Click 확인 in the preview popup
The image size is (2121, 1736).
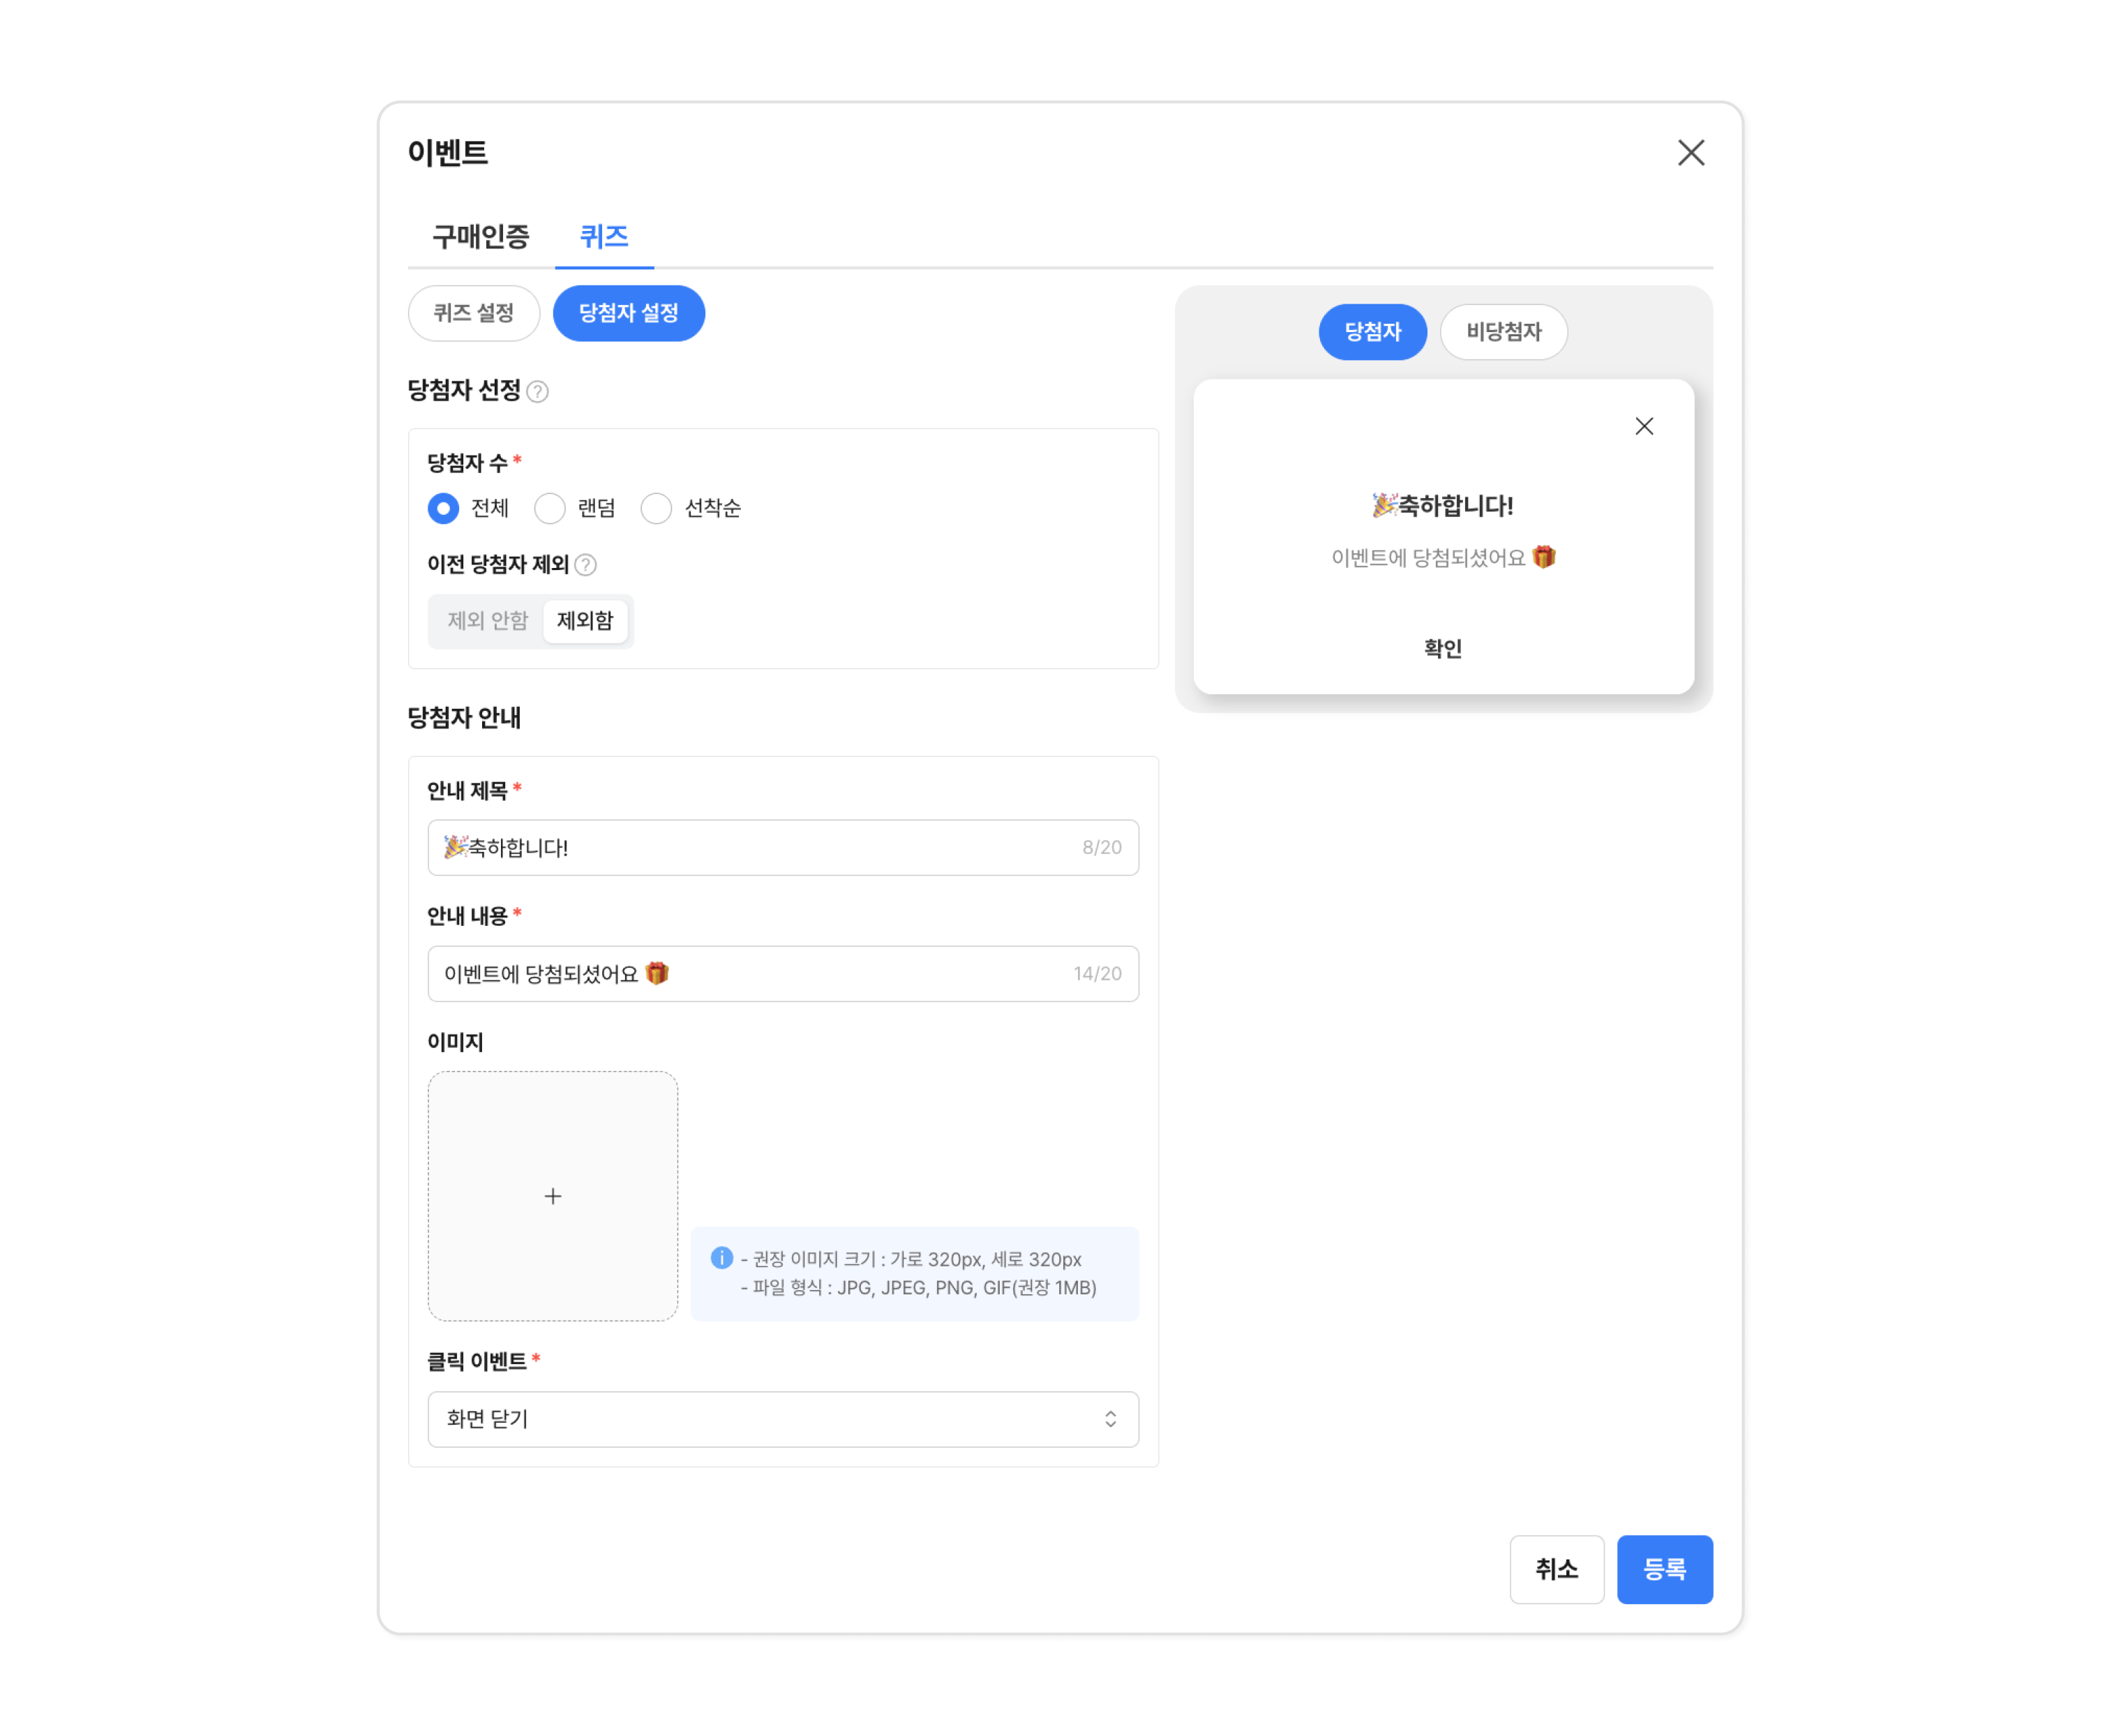[x=1443, y=649]
